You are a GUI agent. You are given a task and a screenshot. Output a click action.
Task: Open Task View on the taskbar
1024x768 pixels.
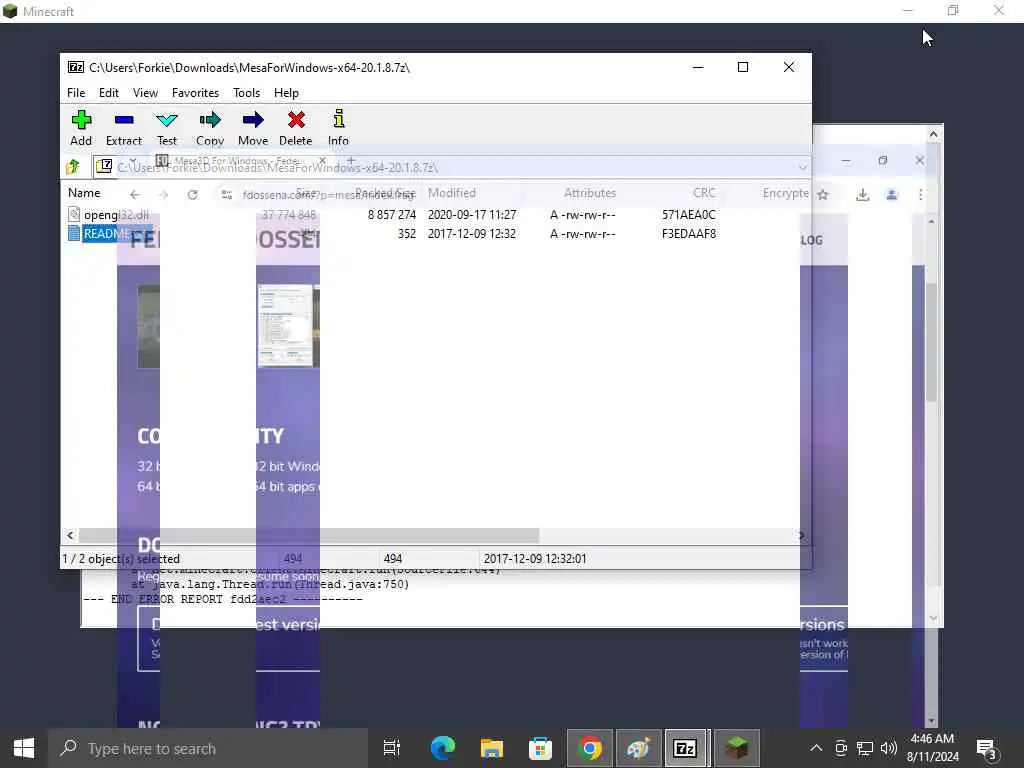click(392, 748)
